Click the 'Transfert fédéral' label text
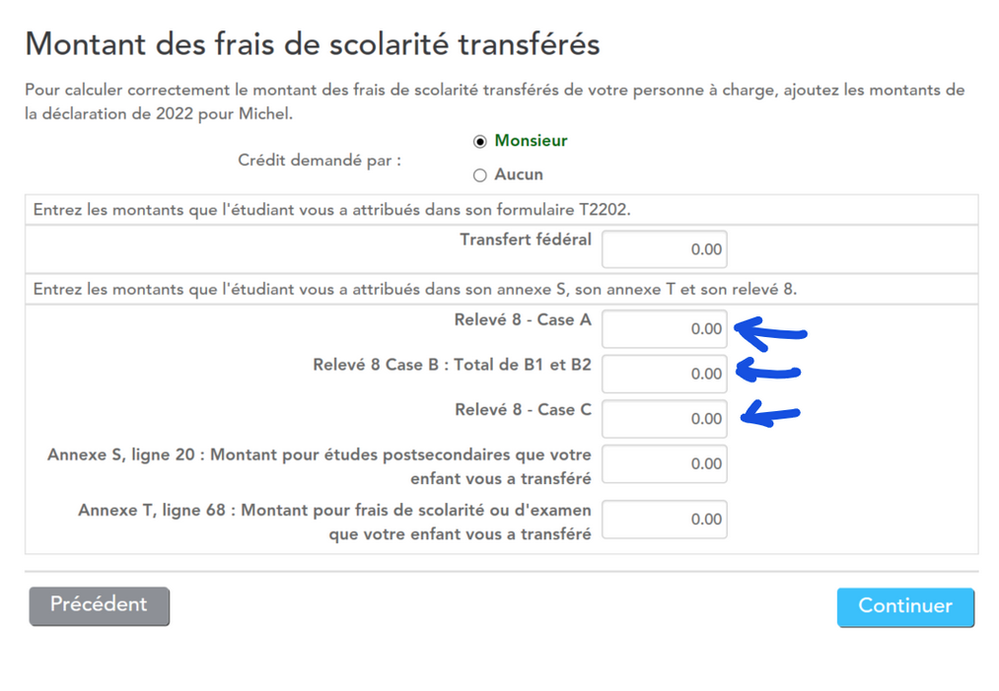The width and height of the screenshot is (999, 691). [x=526, y=239]
